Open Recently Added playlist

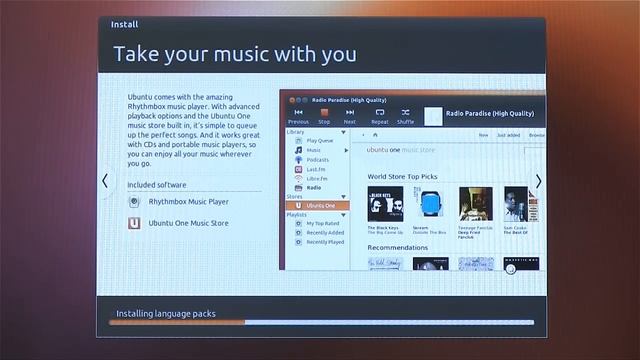click(x=325, y=233)
